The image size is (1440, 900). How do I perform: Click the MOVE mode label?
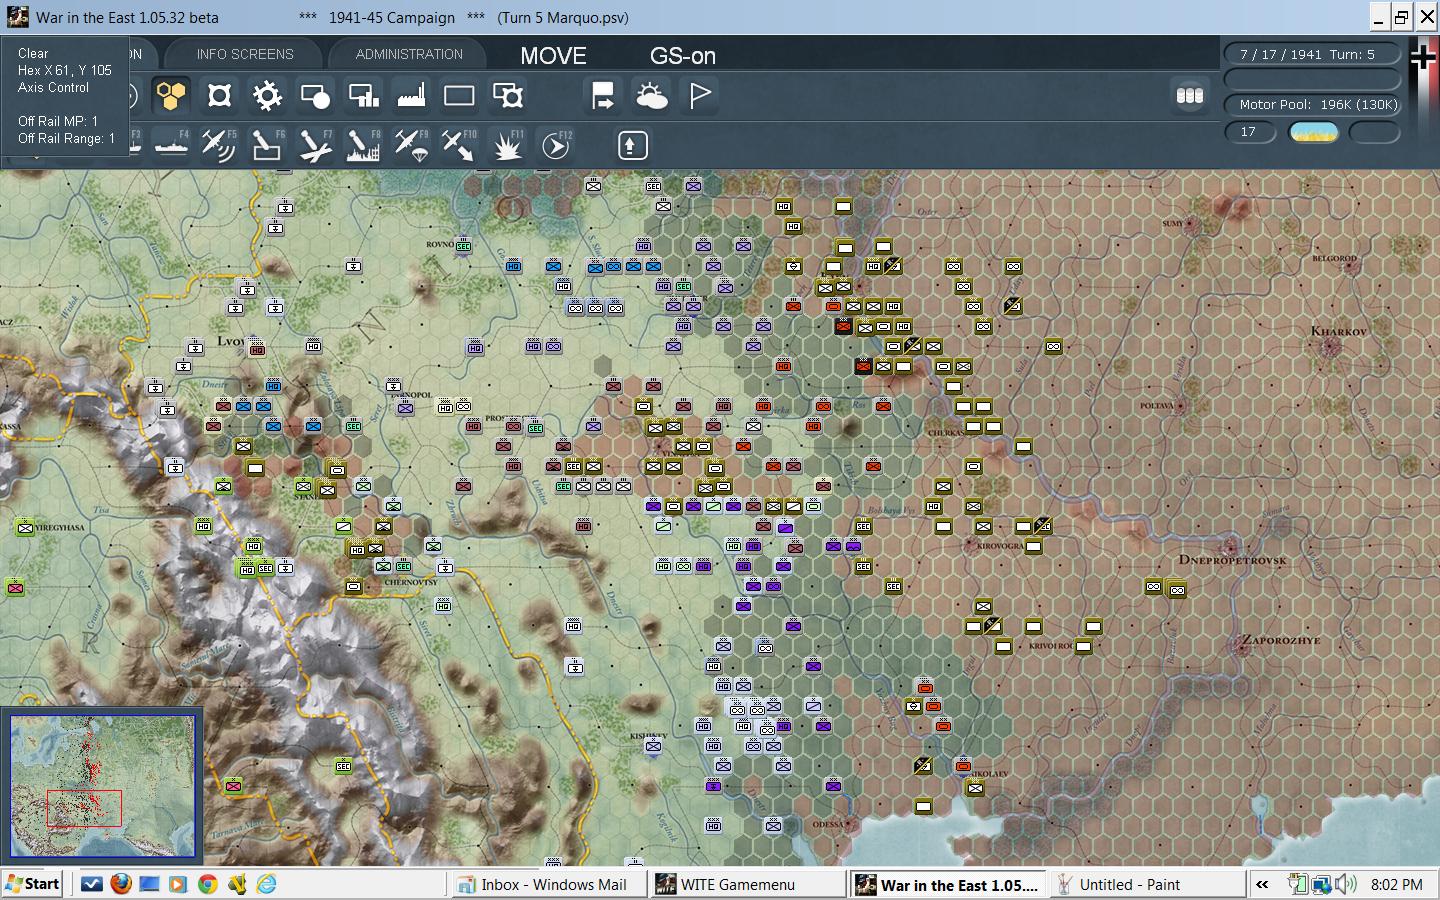click(553, 56)
